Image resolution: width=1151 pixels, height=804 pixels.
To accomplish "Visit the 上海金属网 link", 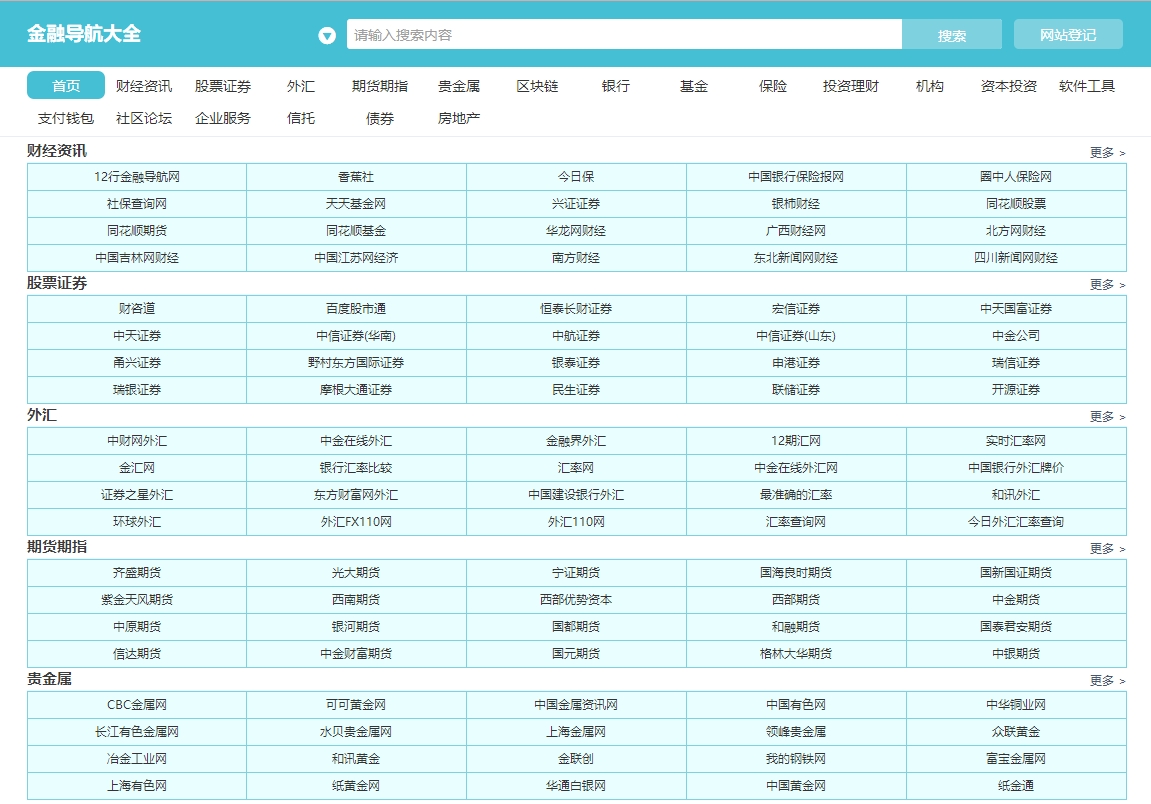I will coord(576,732).
